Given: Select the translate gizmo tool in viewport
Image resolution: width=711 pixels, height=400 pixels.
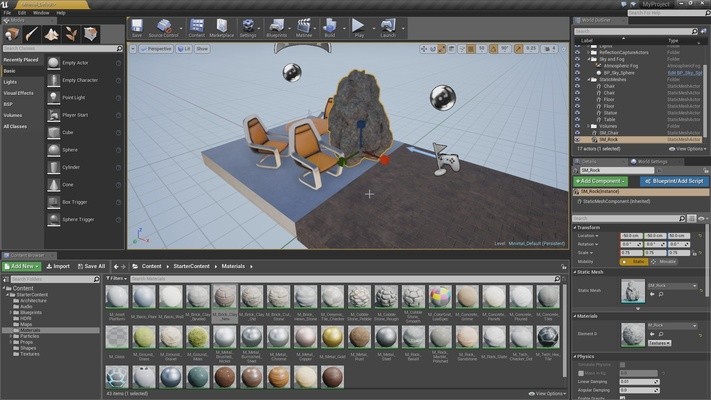Looking at the screenshot, I should tap(424, 49).
